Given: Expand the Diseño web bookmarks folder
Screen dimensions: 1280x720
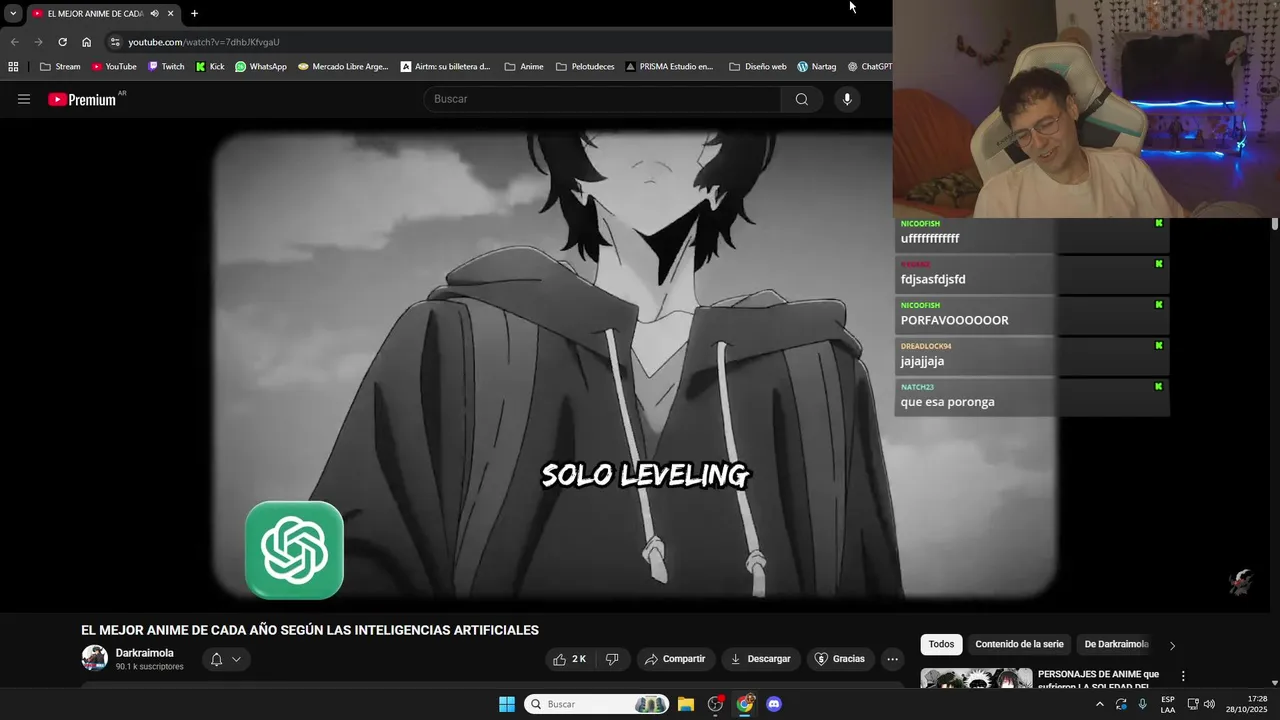Looking at the screenshot, I should click(x=758, y=67).
